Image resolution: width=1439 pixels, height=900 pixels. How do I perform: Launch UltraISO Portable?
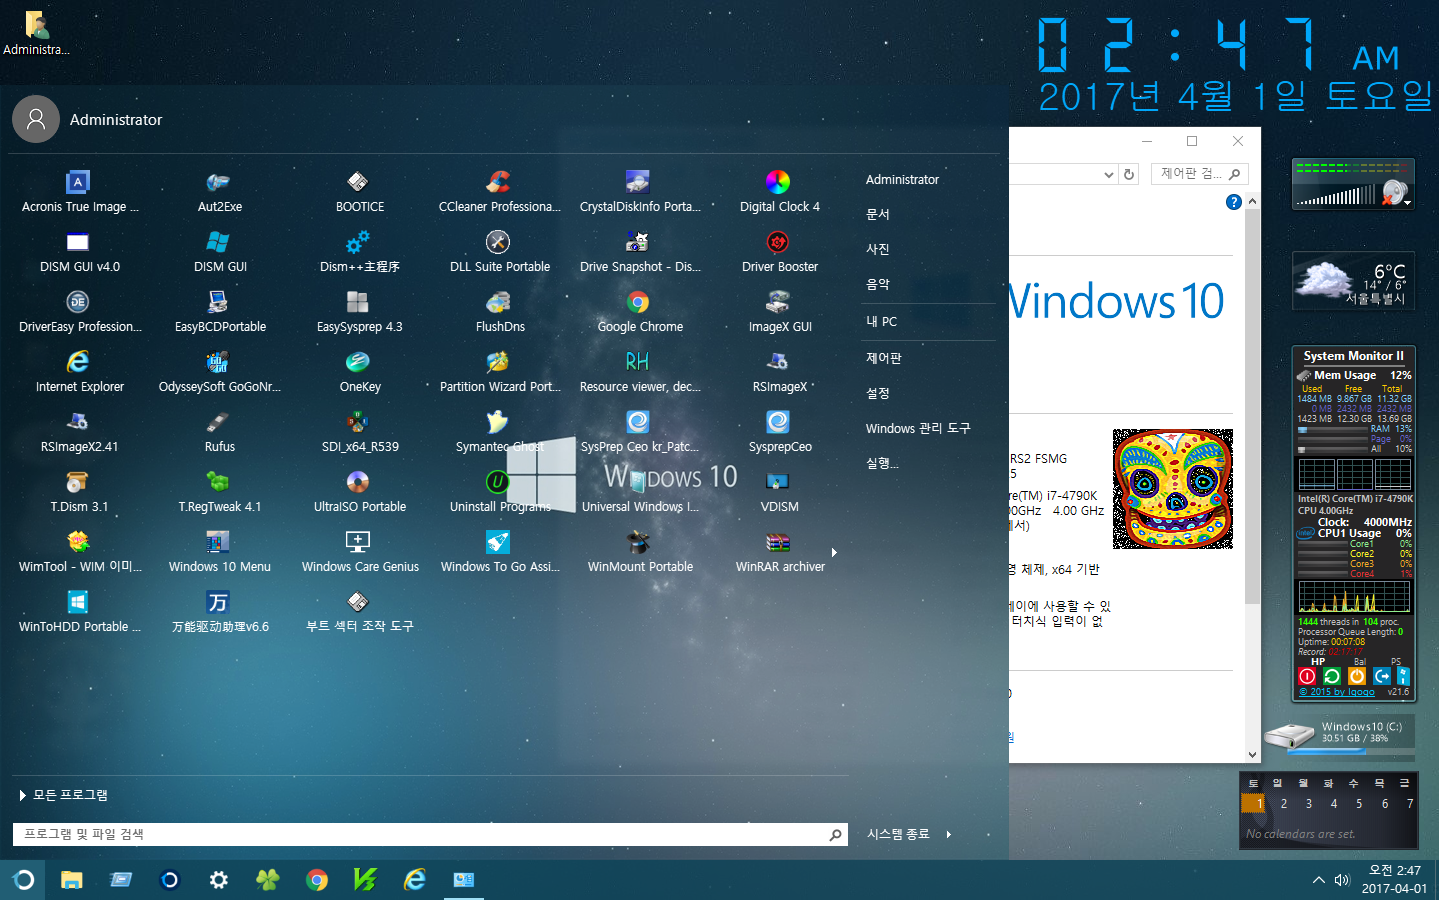coord(358,482)
